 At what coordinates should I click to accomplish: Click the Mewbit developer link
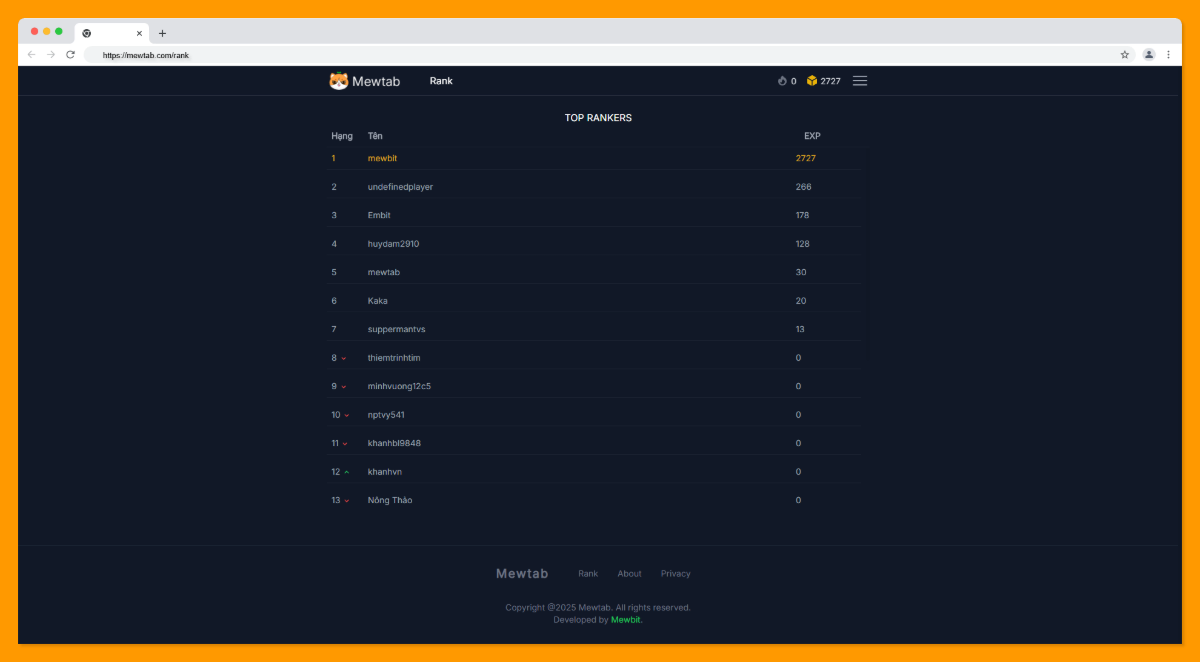625,619
